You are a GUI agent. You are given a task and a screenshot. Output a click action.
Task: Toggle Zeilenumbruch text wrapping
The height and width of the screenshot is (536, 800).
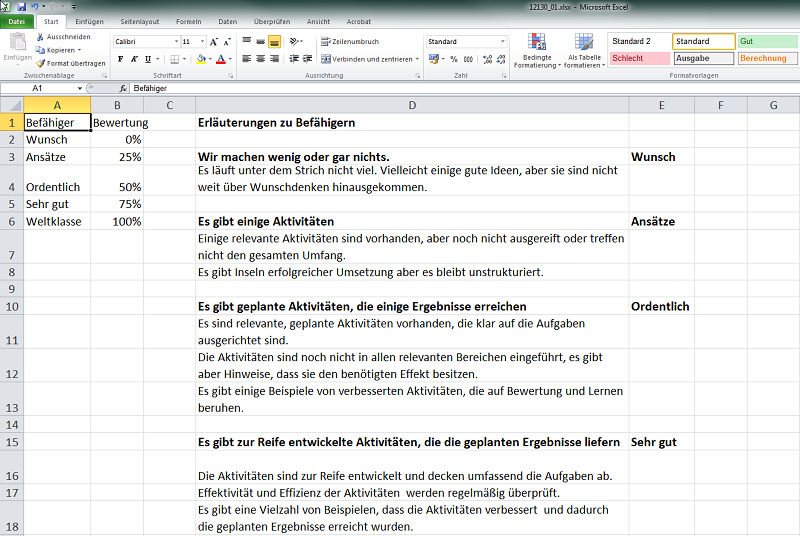coord(349,42)
